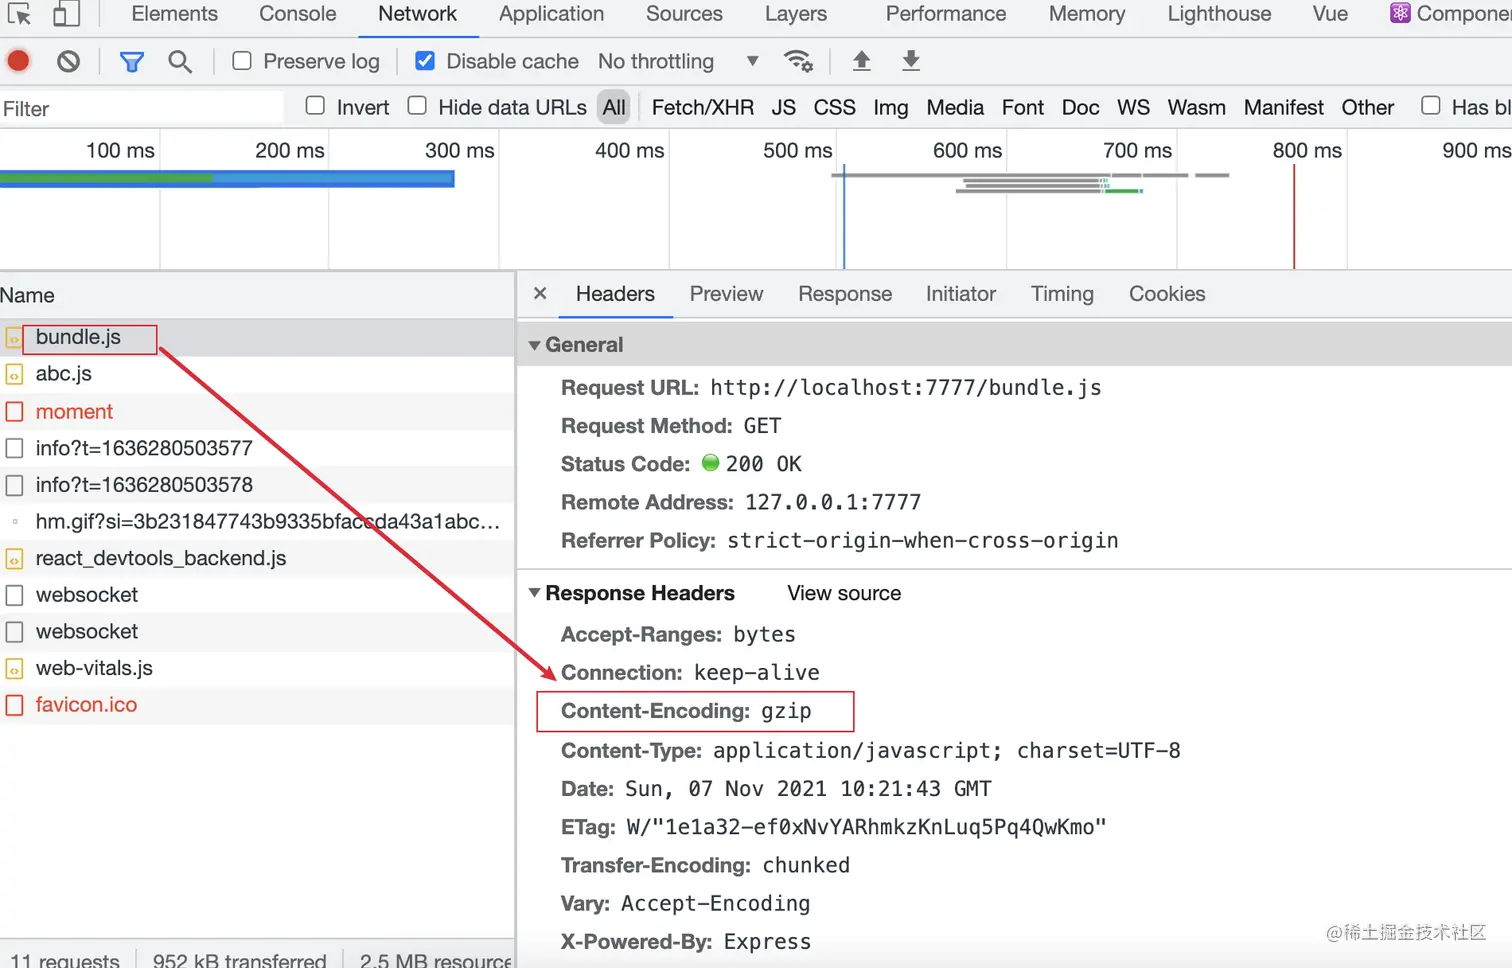Screen dimensions: 1512x968
Task: Click the inspect element picker icon
Action: click(19, 14)
